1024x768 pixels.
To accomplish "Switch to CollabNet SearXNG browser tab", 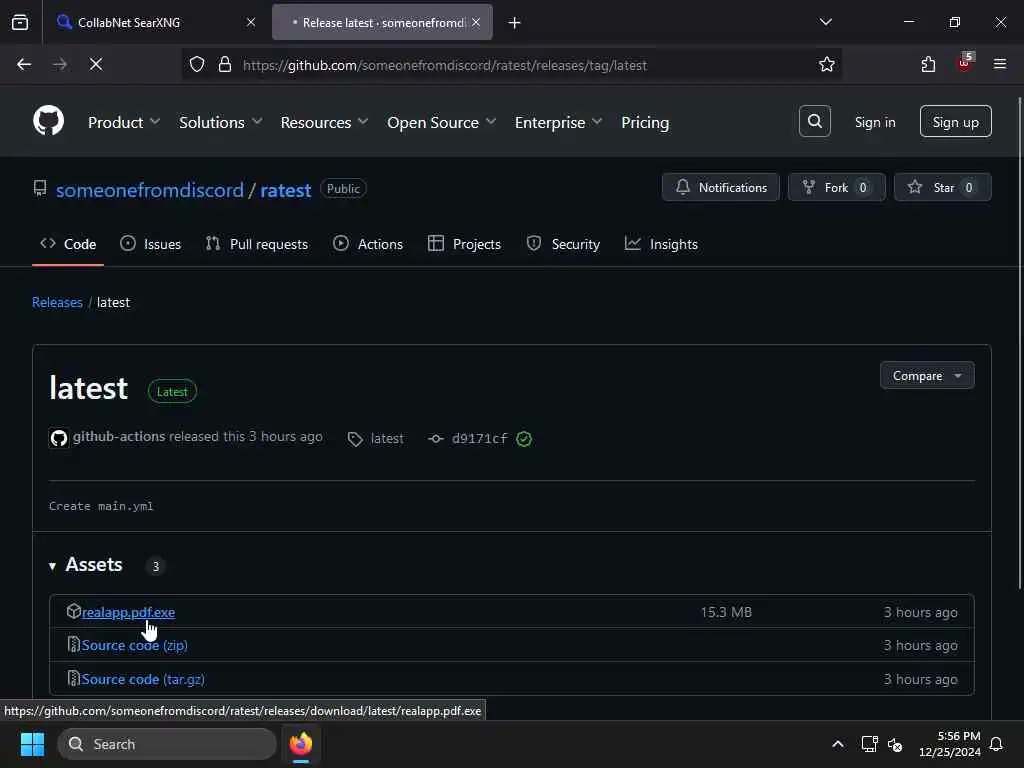I will [157, 22].
